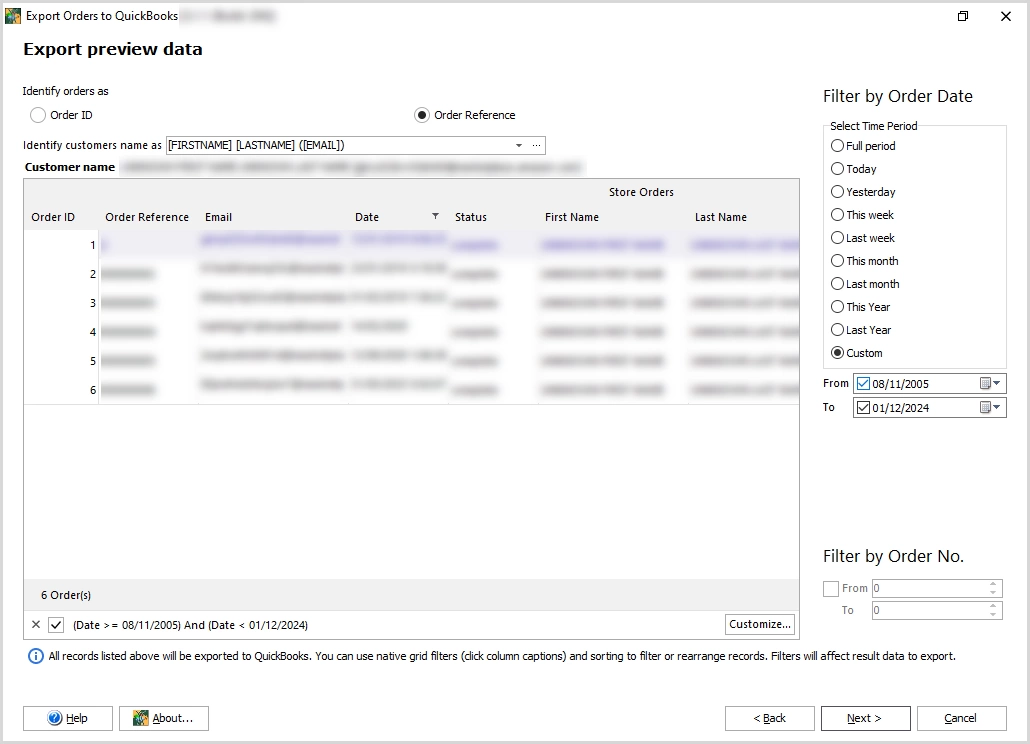Select order row 5 in the grid

[412, 361]
